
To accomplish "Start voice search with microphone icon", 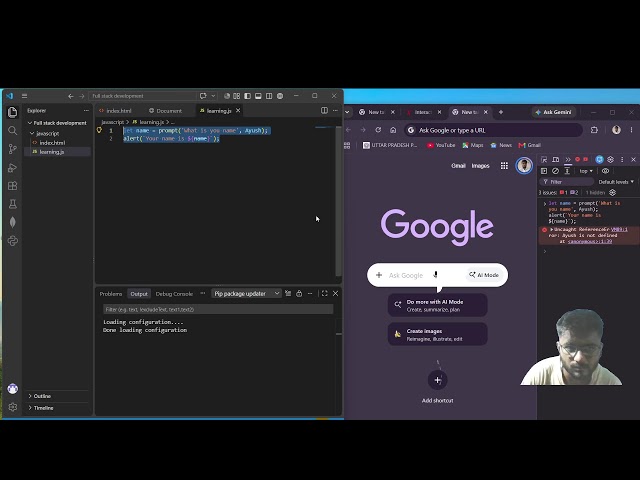I will 436,275.
